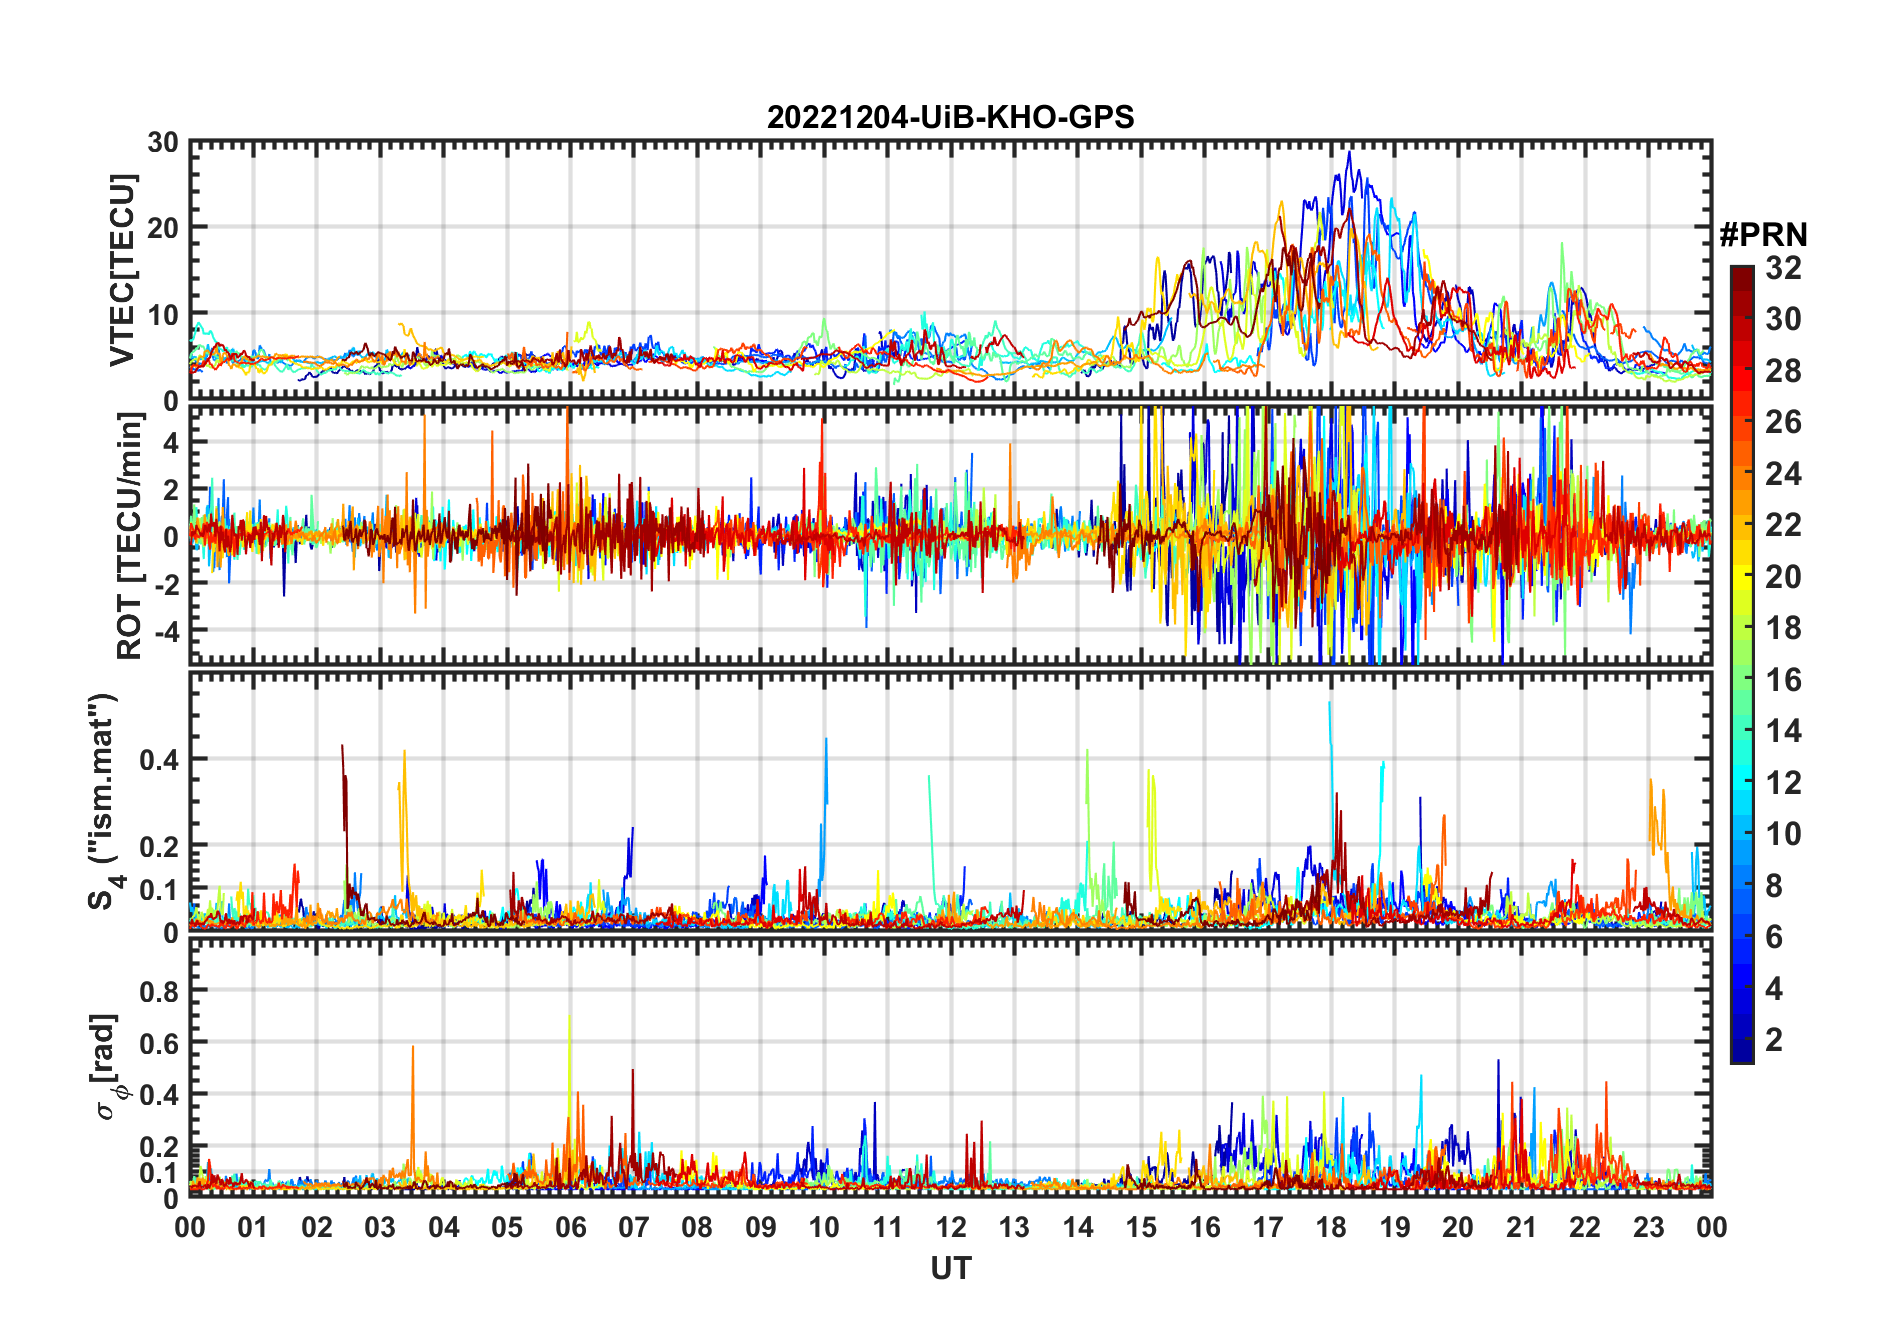Viewport: 1902px width, 1330px height.
Task: Click the sigma-phi axis tick 0.8
Action: (160, 992)
